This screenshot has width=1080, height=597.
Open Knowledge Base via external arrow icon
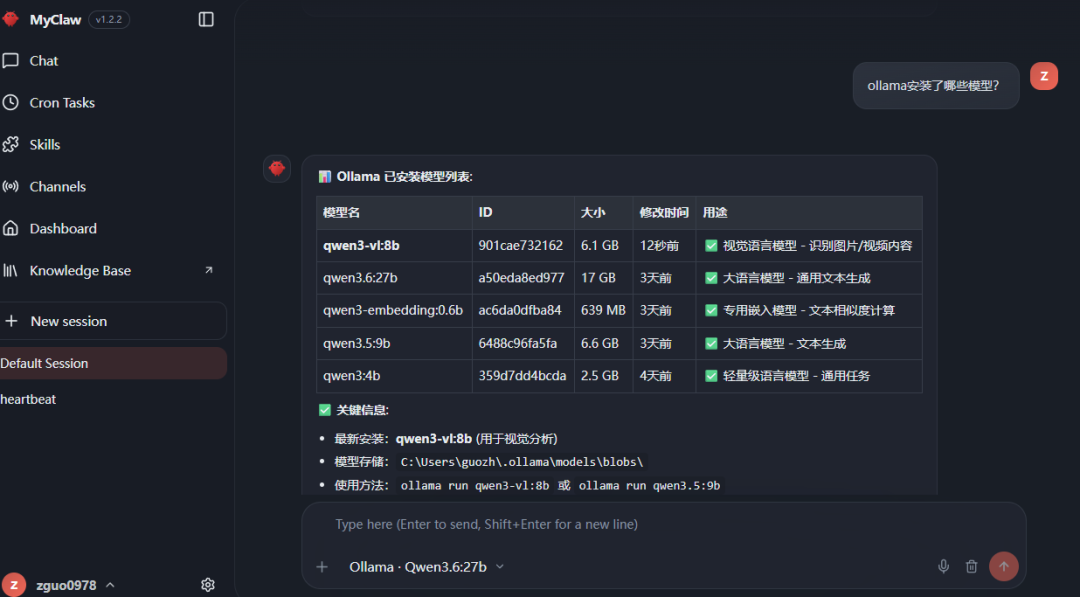[209, 270]
